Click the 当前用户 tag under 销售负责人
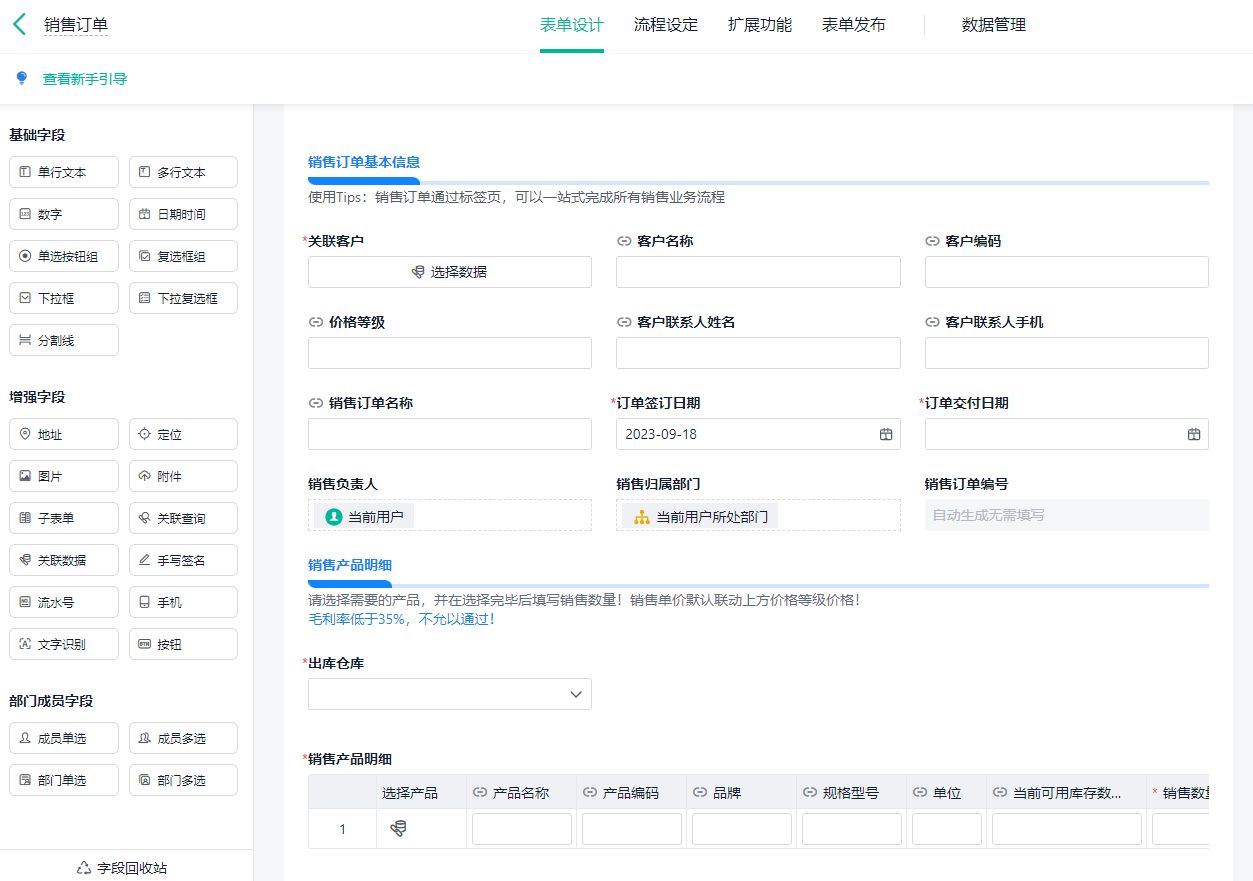1253x881 pixels. tap(364, 516)
